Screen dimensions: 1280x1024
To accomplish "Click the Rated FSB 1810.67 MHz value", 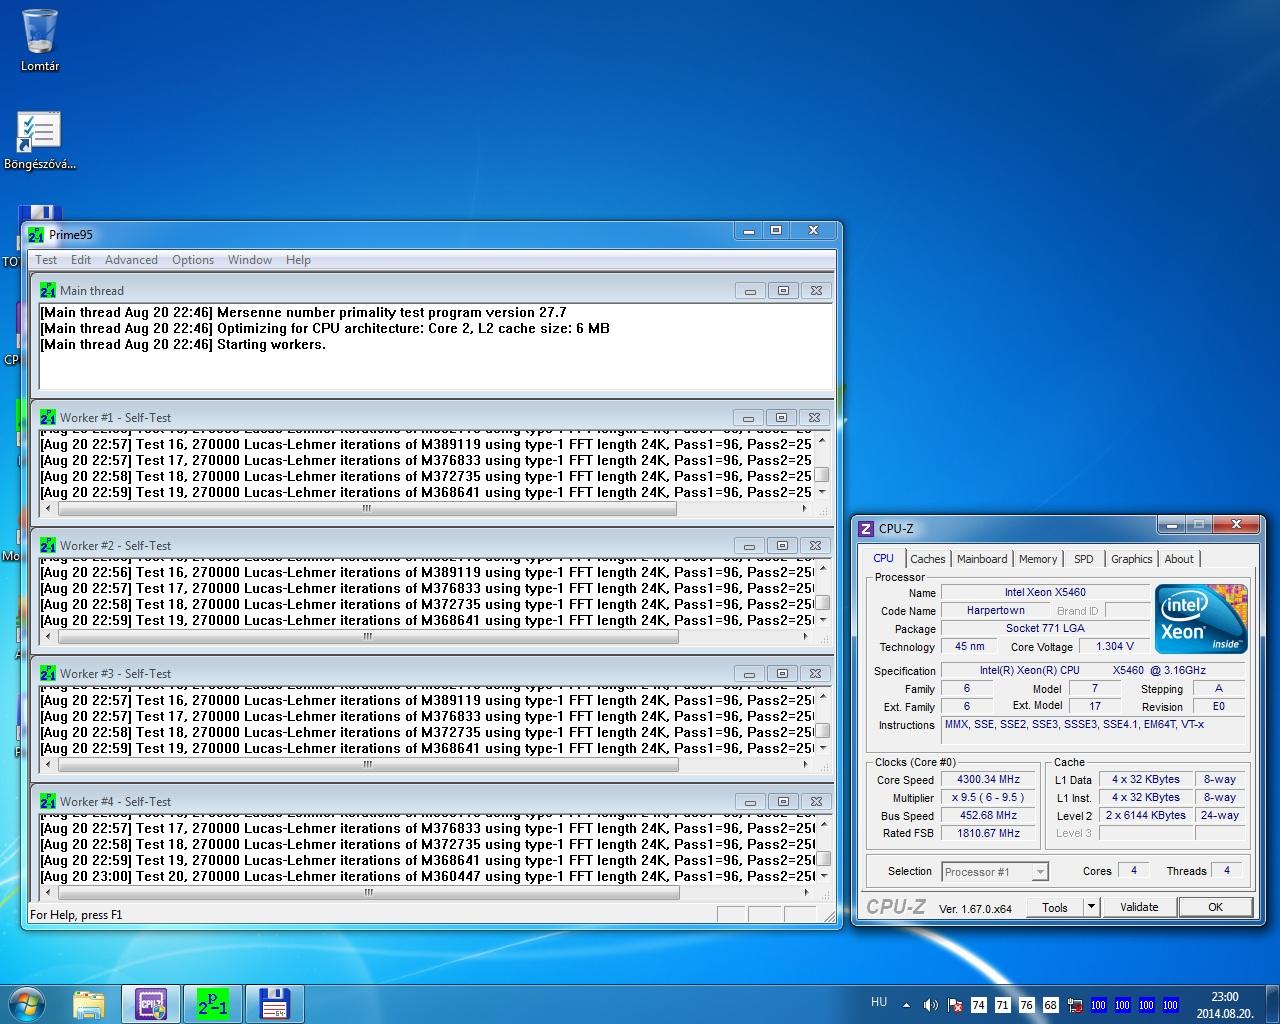I will click(988, 833).
